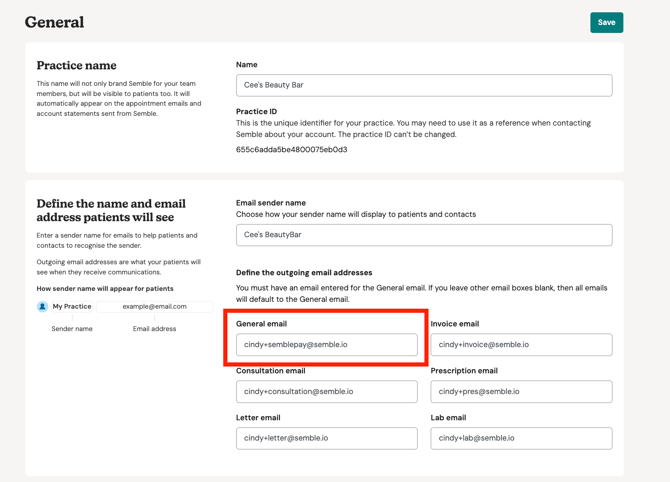Click the My Practice sender preview text

[x=72, y=307]
